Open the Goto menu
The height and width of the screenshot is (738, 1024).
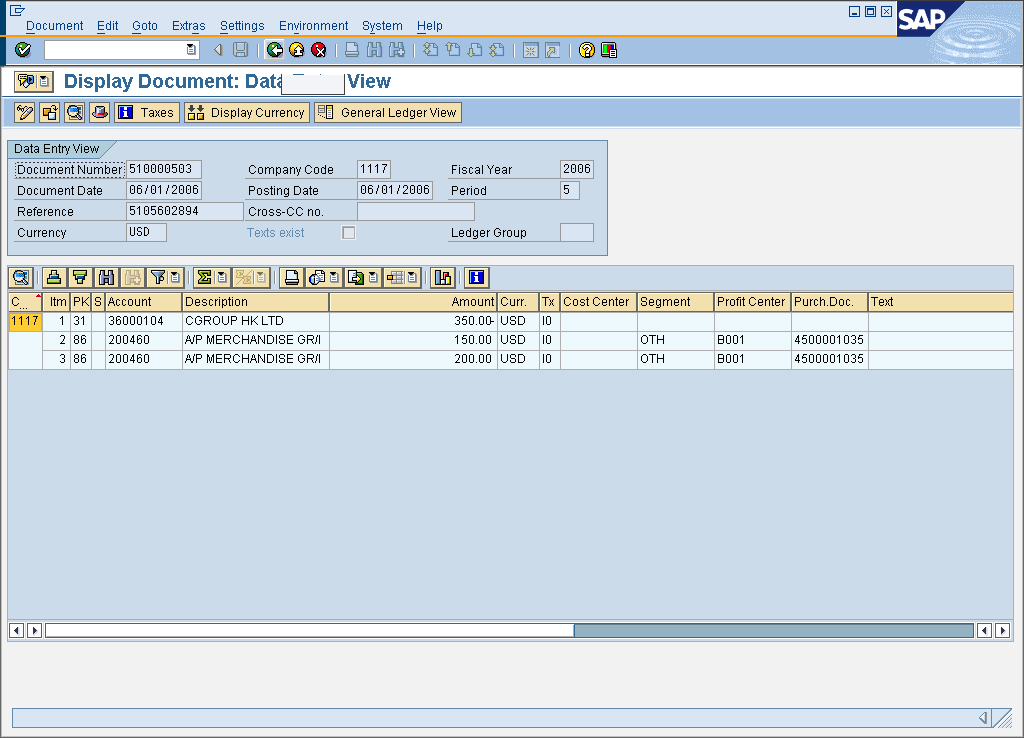click(x=144, y=25)
